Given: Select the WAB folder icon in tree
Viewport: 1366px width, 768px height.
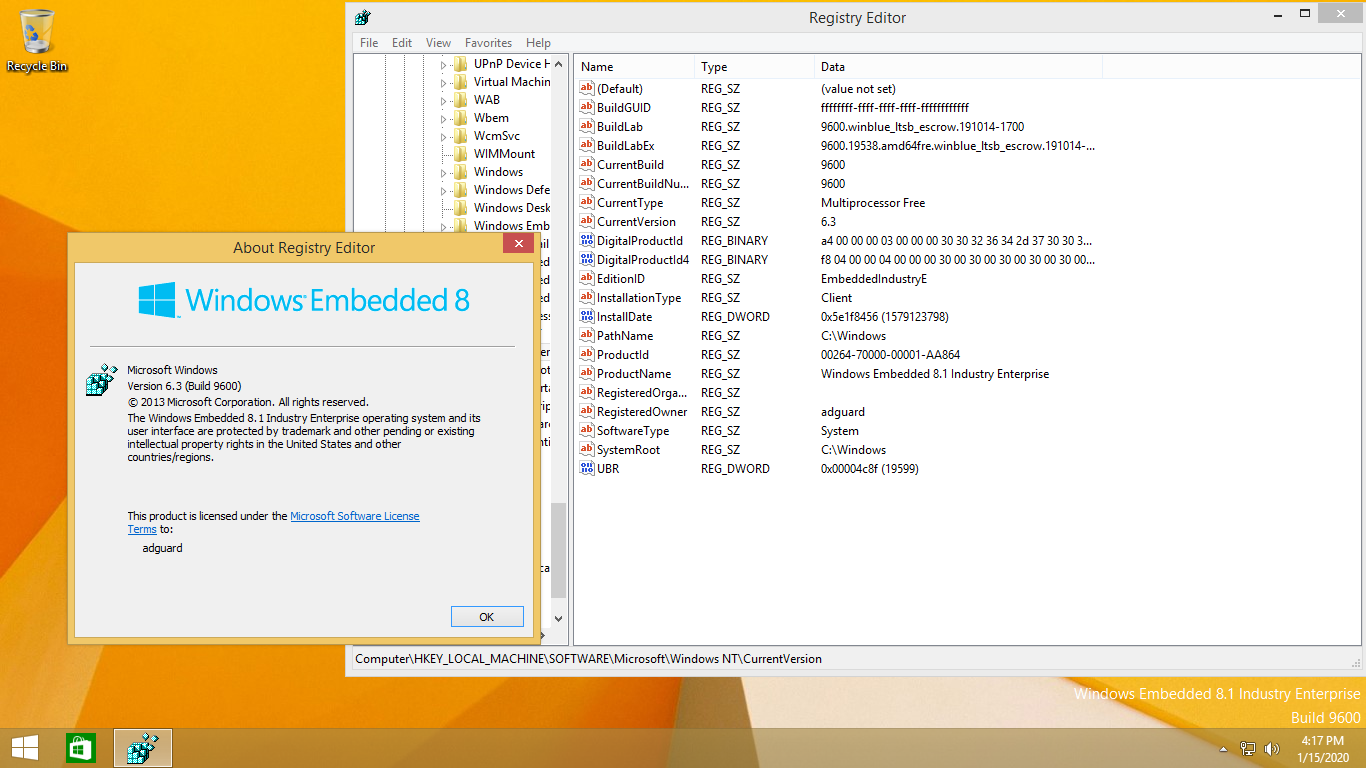Looking at the screenshot, I should (x=460, y=100).
